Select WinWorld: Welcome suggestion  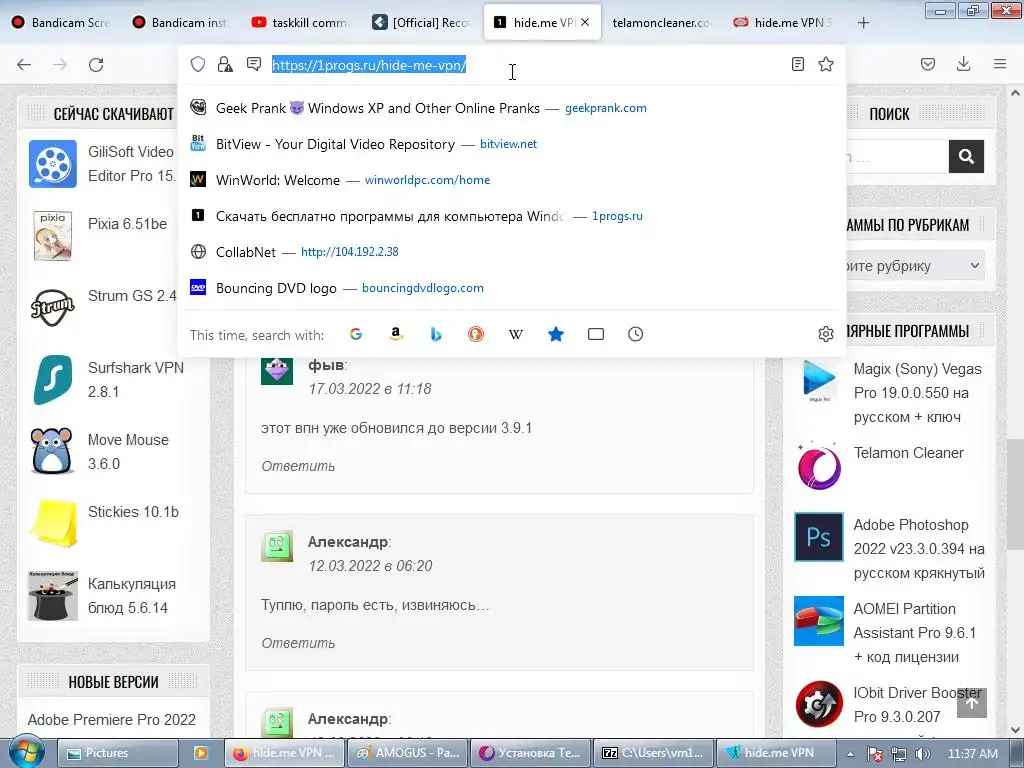511,180
